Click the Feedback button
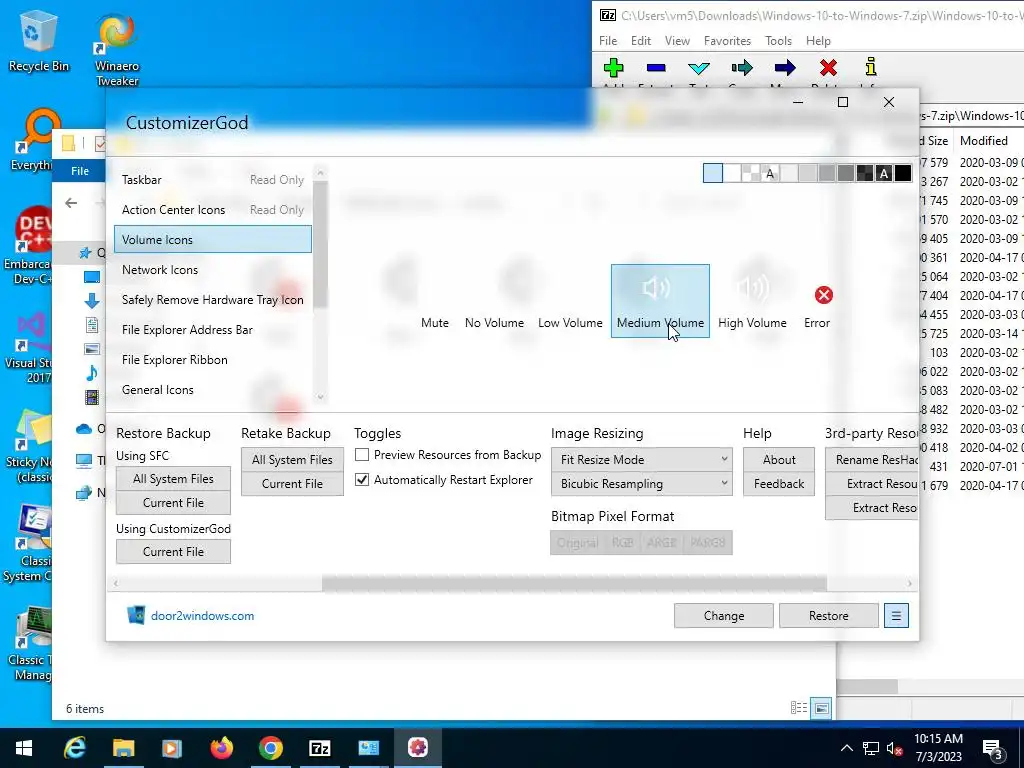The width and height of the screenshot is (1024, 768). coord(778,483)
